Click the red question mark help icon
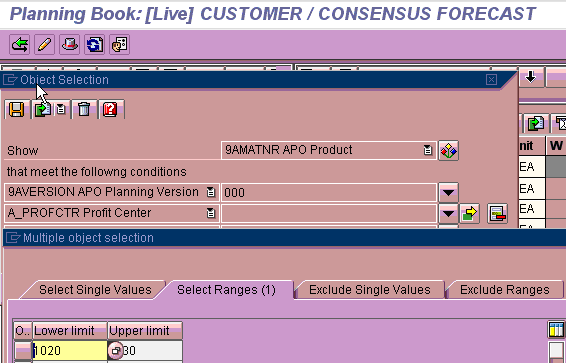The height and width of the screenshot is (363, 566). point(110,109)
